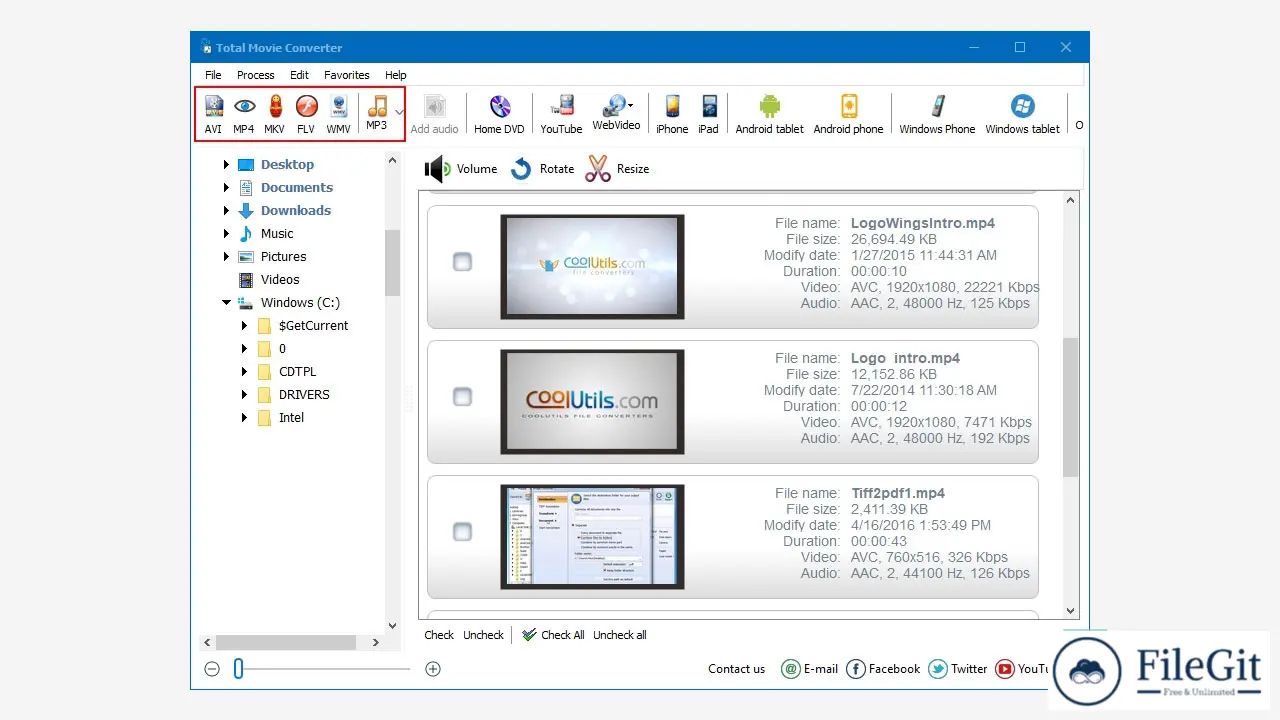Tick the Tiff2pdf1.mp4 checkbox

tap(462, 532)
